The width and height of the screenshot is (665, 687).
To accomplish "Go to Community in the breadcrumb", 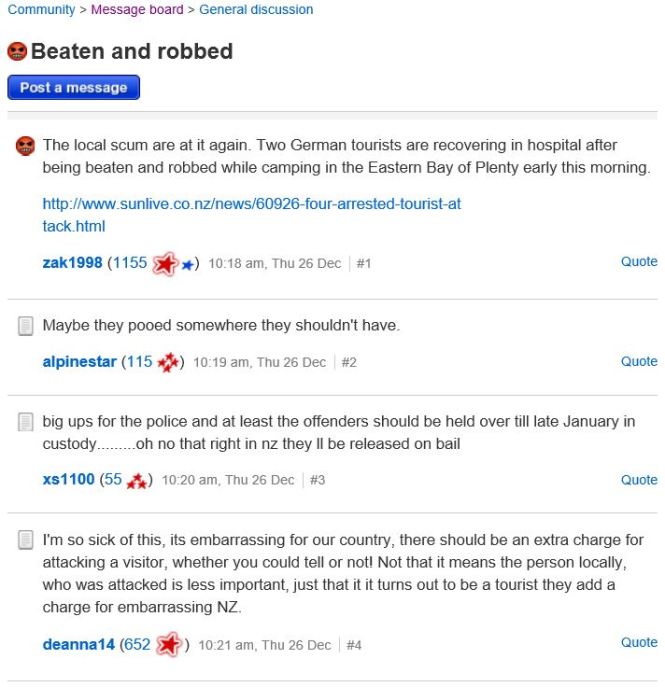I will [x=41, y=10].
